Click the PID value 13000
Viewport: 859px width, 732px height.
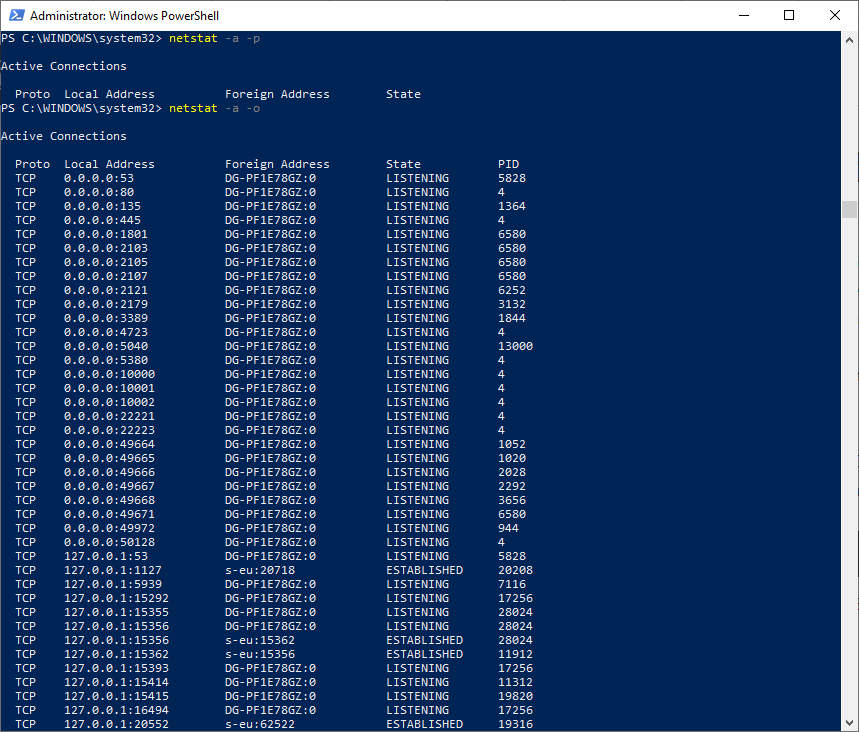click(515, 346)
